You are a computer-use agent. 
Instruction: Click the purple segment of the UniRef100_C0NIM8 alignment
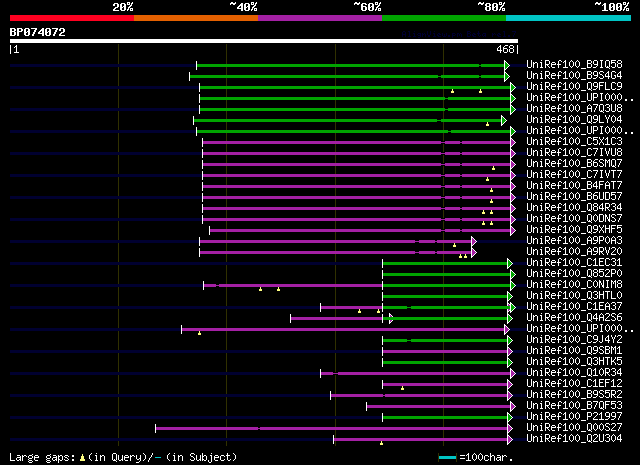(x=293, y=286)
